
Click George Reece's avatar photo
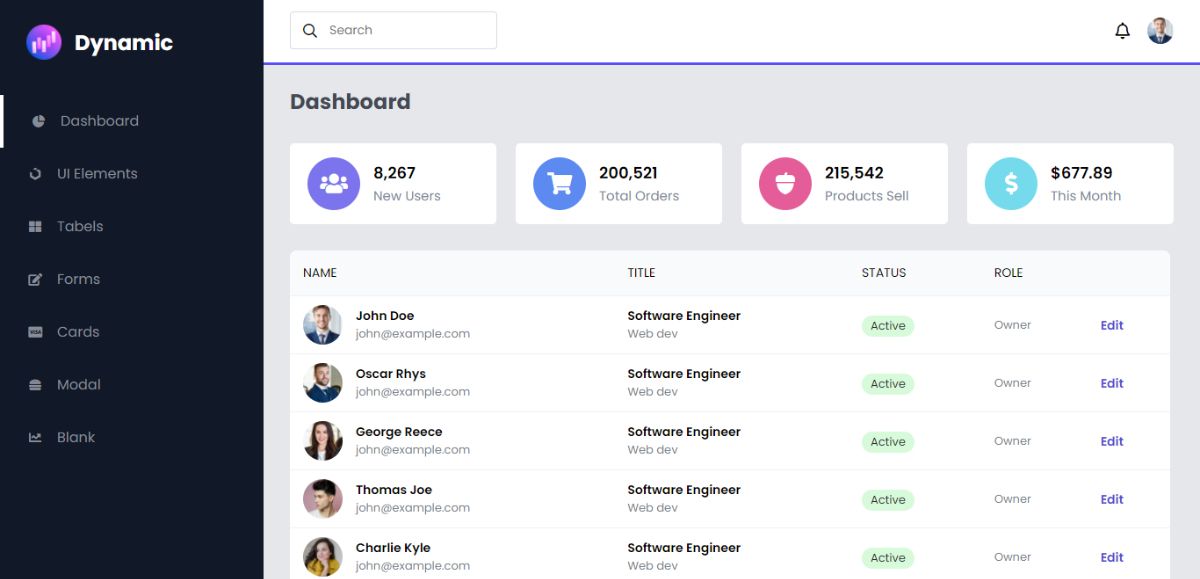pos(323,441)
